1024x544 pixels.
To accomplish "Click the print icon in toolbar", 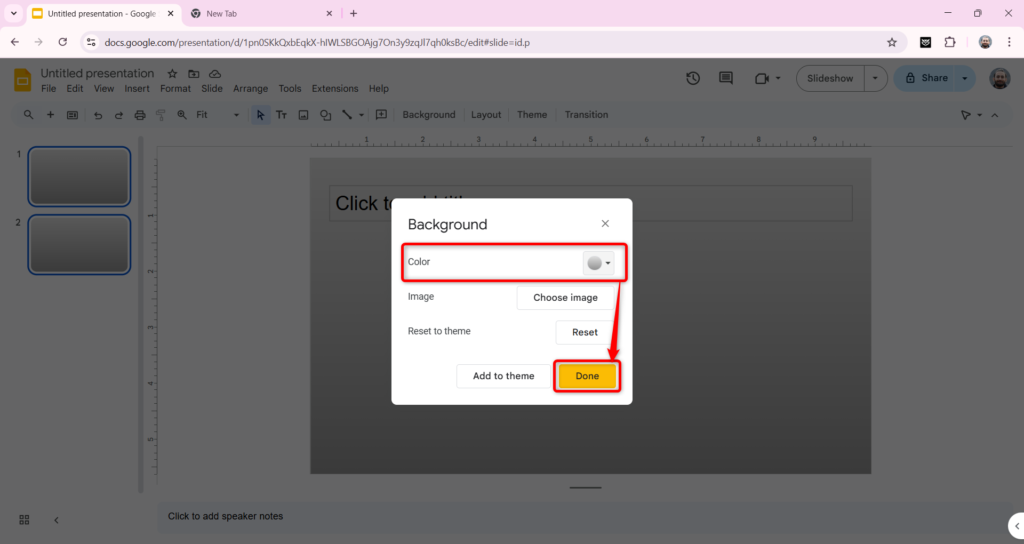I will click(x=140, y=115).
